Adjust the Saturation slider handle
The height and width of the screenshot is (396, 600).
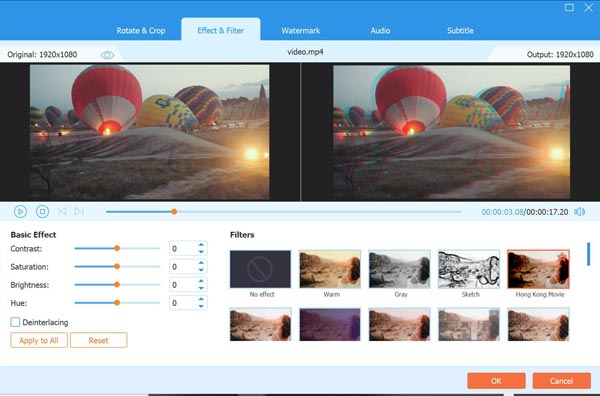click(x=117, y=266)
